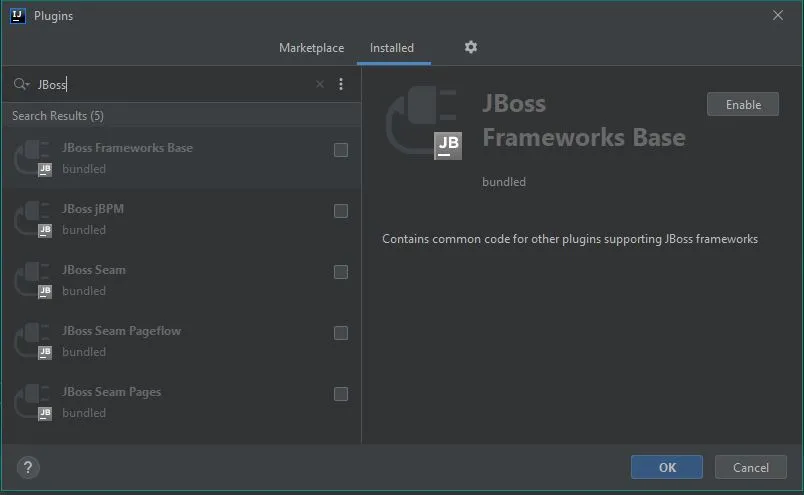This screenshot has width=804, height=495.
Task: Select the Installed tab
Action: 392,48
